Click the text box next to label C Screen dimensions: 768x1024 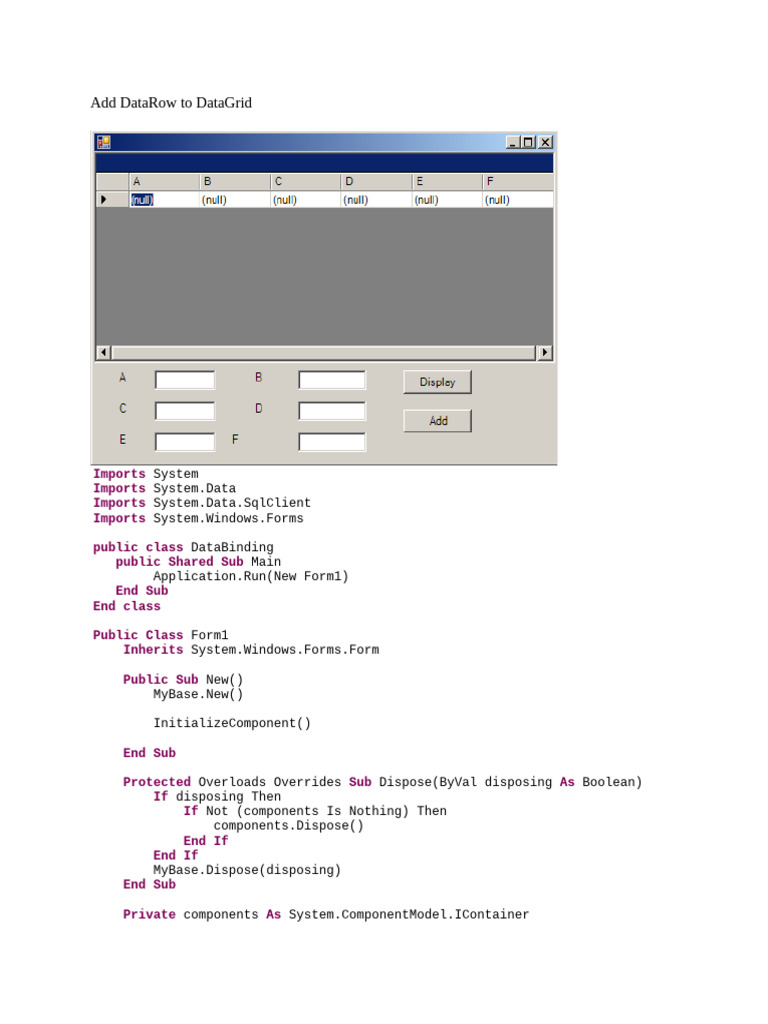[185, 411]
